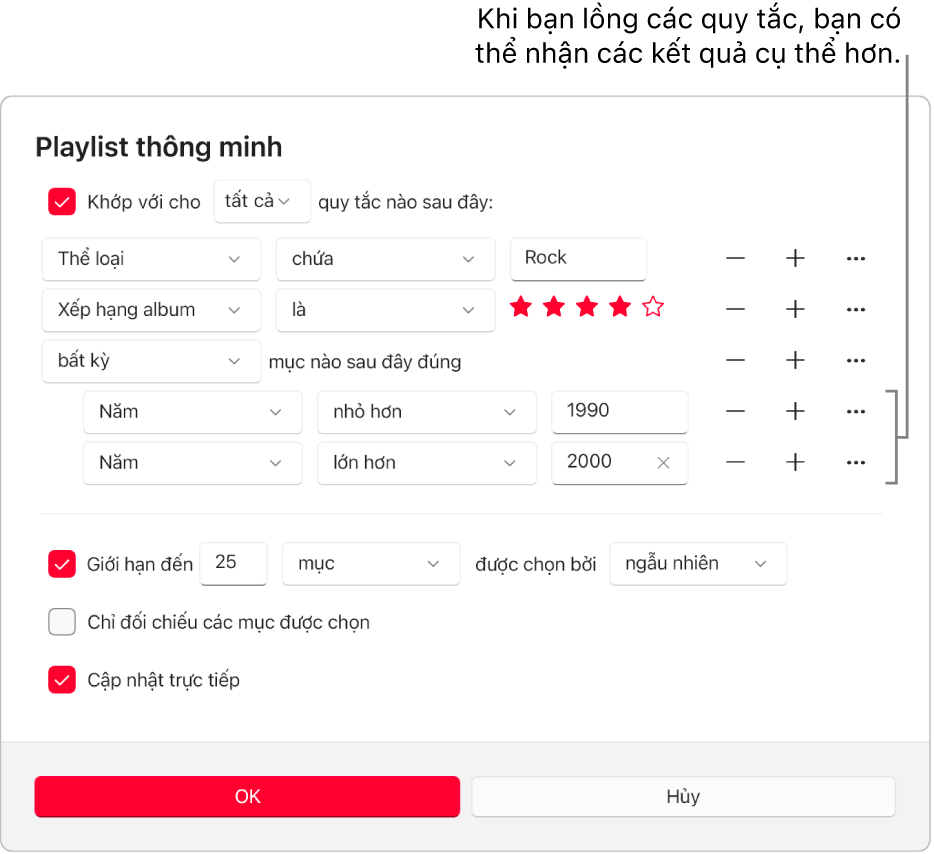Set album rating to five stars
Viewport: 934px width, 854px height.
click(x=653, y=308)
